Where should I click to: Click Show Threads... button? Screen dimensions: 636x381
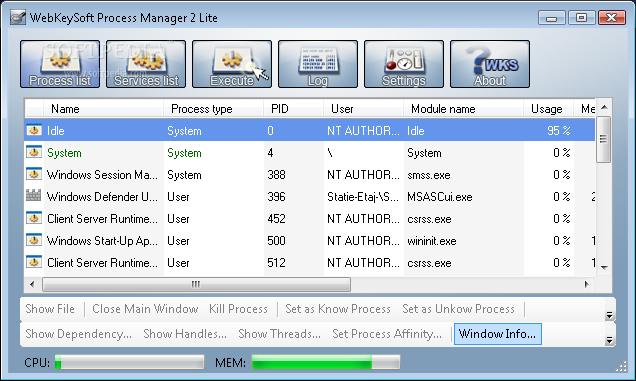point(279,334)
